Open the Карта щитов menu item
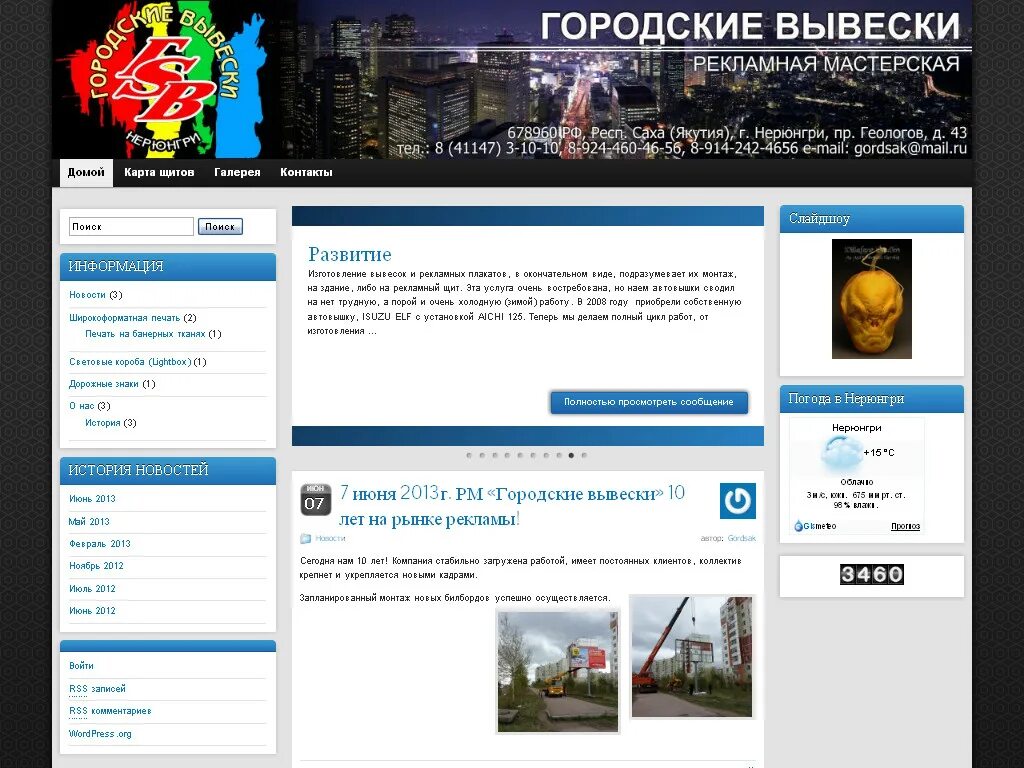 click(158, 172)
